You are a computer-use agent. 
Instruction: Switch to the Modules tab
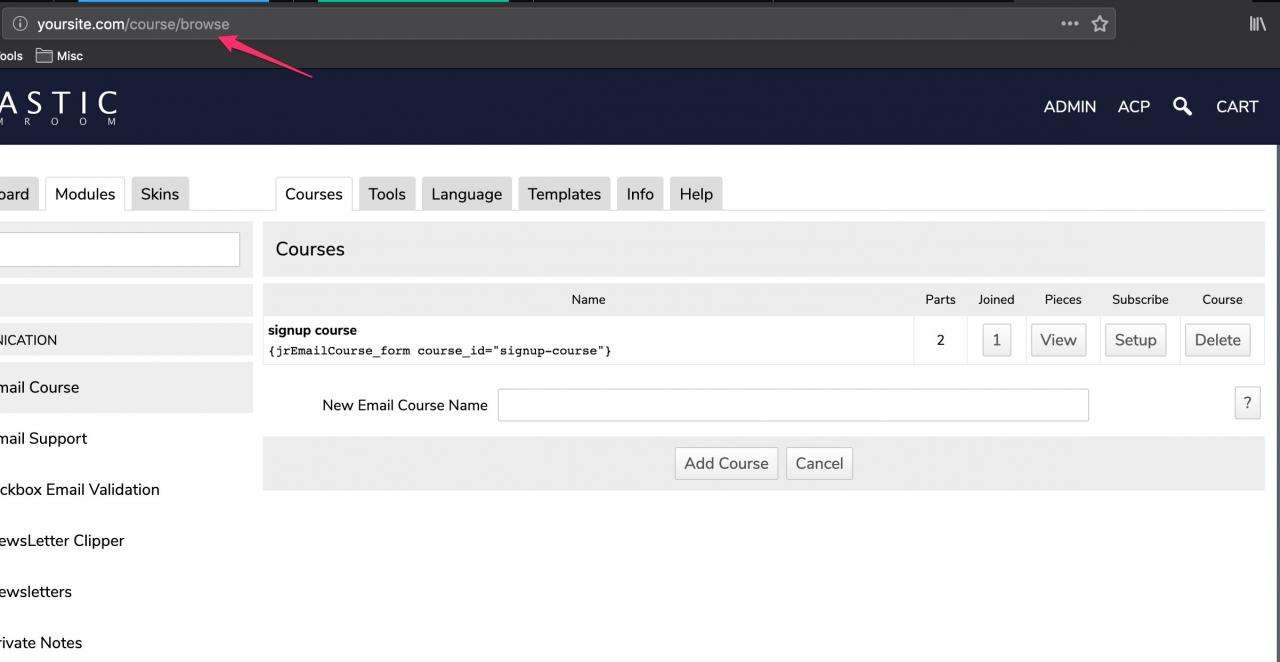pyautogui.click(x=85, y=194)
